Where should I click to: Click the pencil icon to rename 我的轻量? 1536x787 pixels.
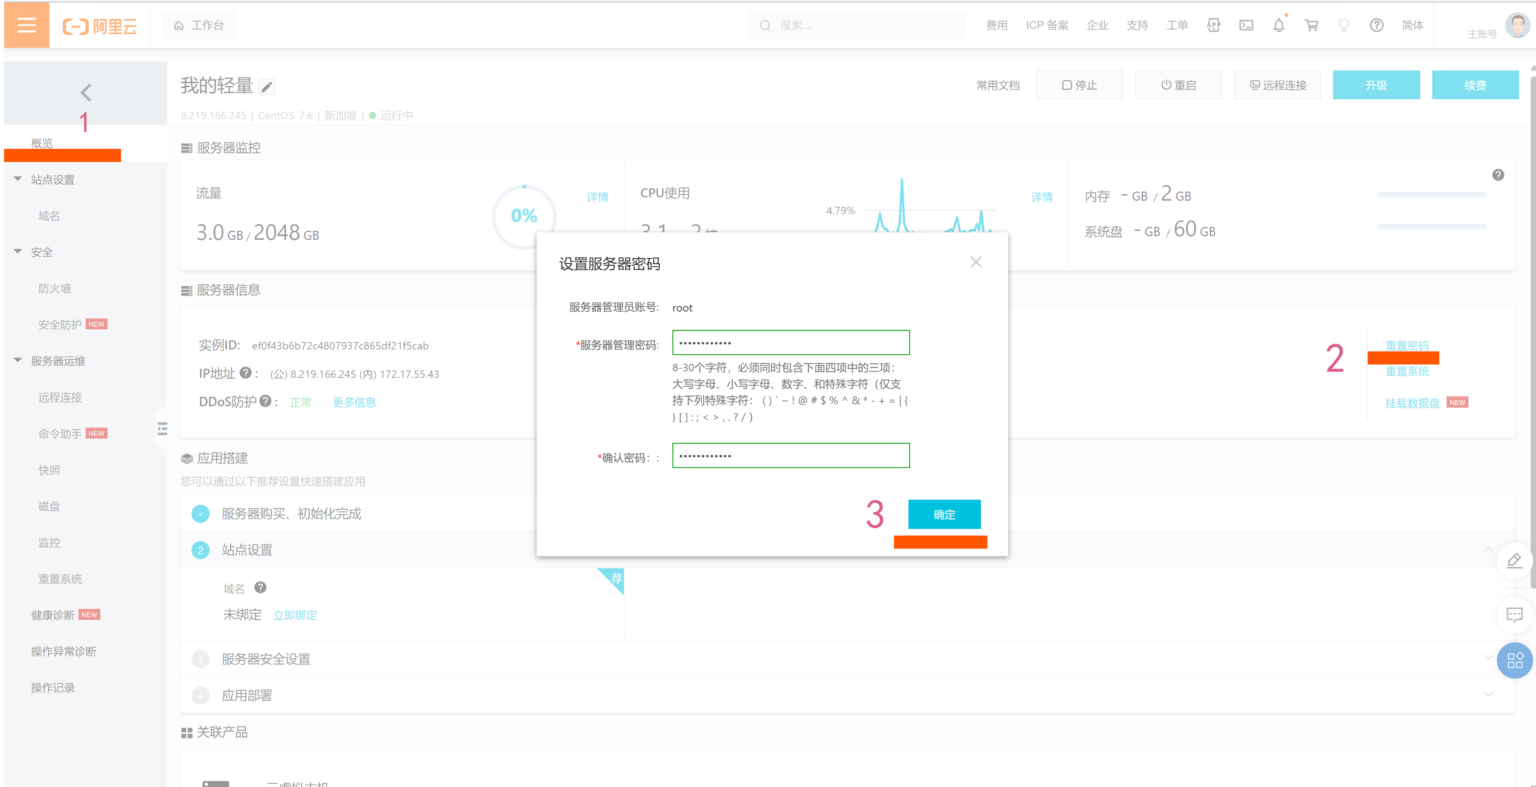(265, 87)
